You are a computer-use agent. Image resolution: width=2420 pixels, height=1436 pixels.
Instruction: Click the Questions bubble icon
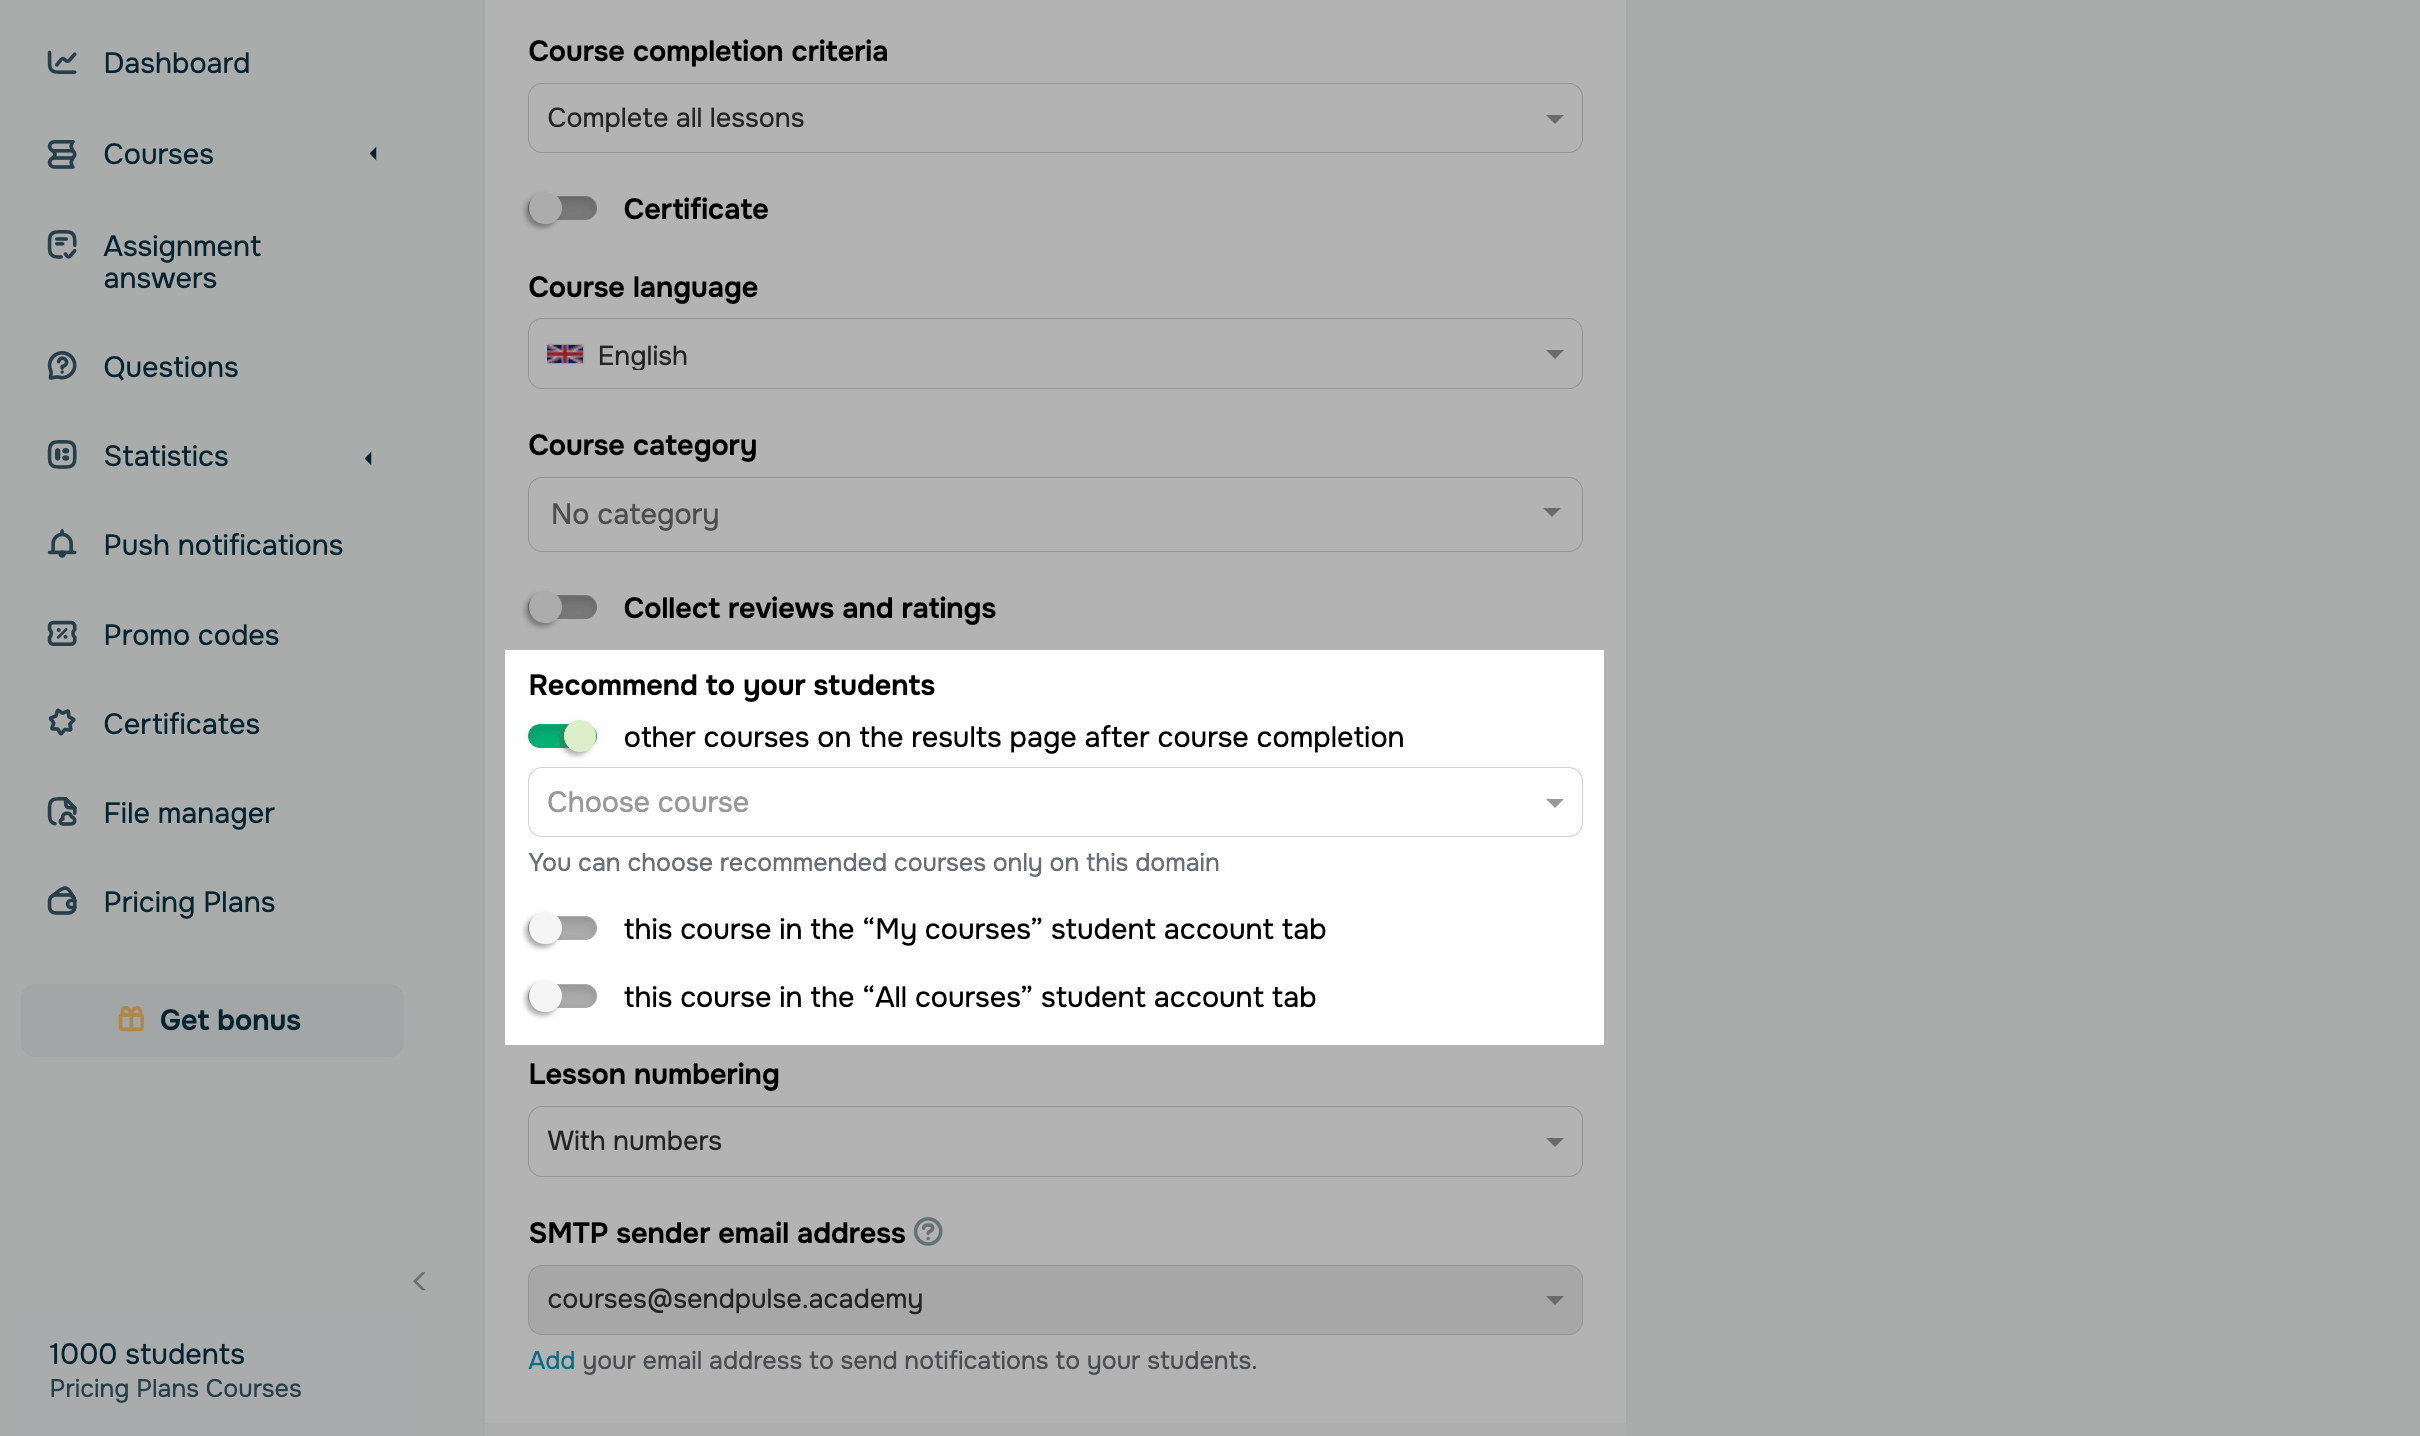pyautogui.click(x=62, y=366)
